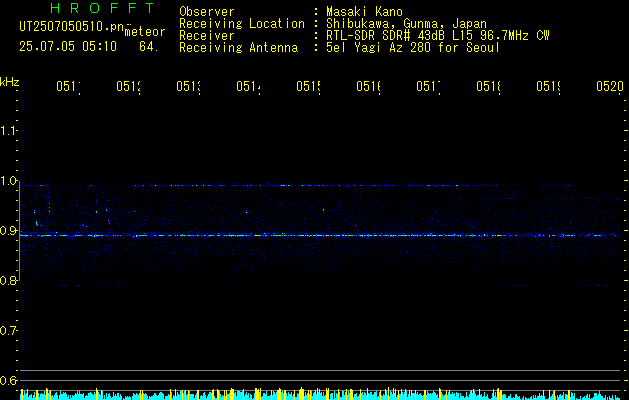Click the Observer label
The width and height of the screenshot is (629, 400).
coord(207,12)
